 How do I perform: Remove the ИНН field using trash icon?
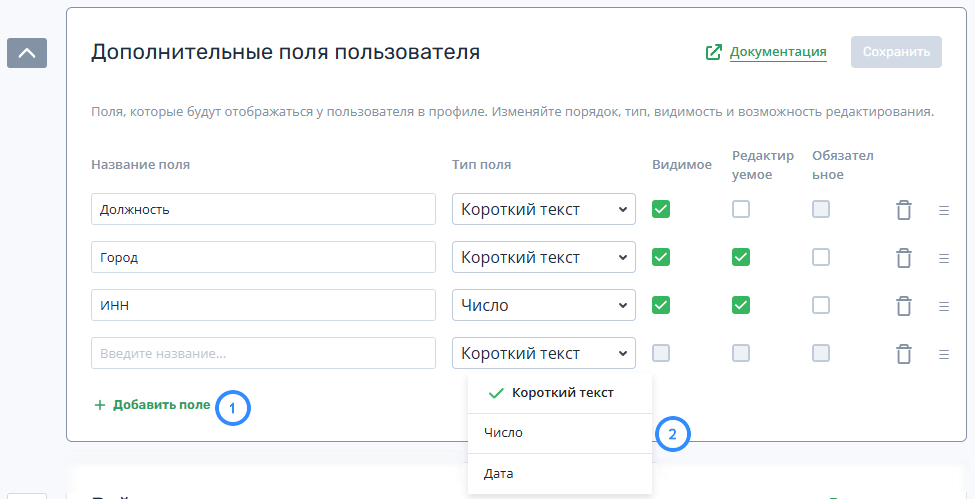903,306
